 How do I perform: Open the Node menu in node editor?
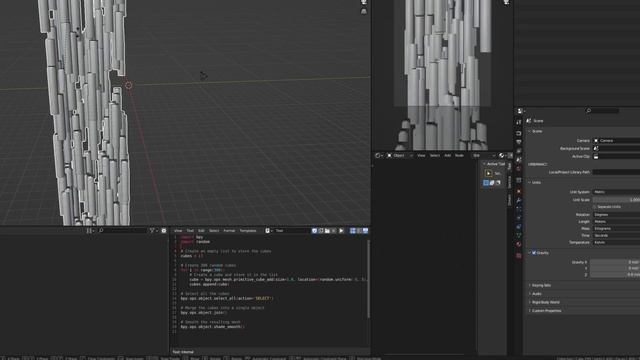coord(459,156)
